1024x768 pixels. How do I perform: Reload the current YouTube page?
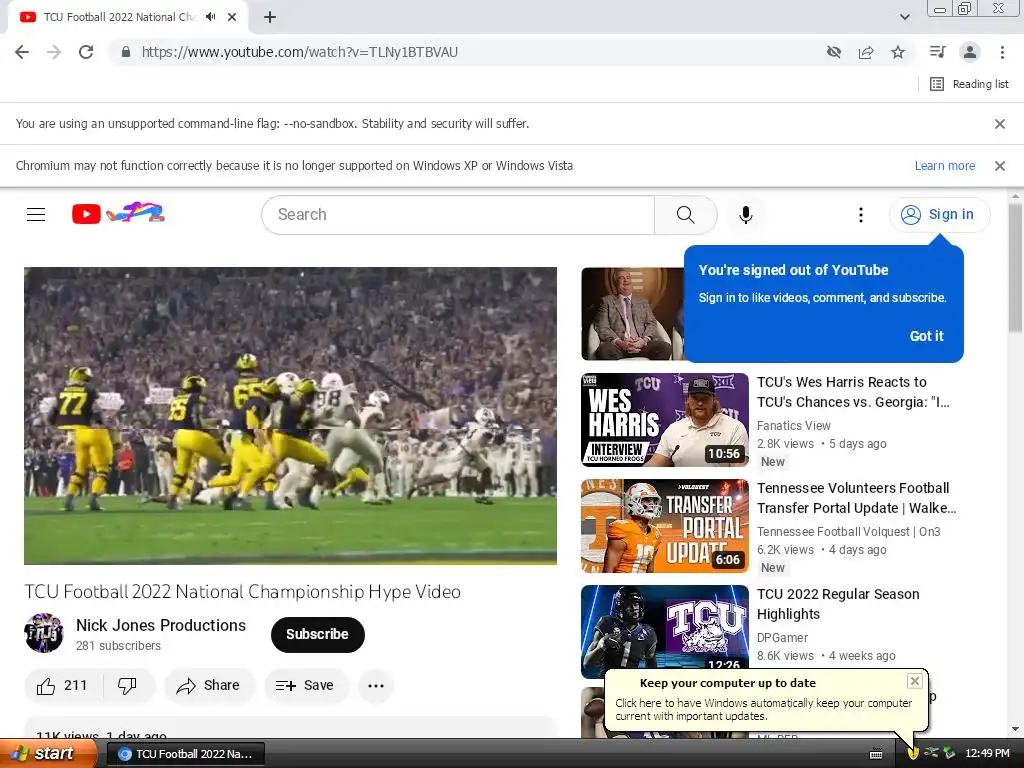pyautogui.click(x=86, y=52)
